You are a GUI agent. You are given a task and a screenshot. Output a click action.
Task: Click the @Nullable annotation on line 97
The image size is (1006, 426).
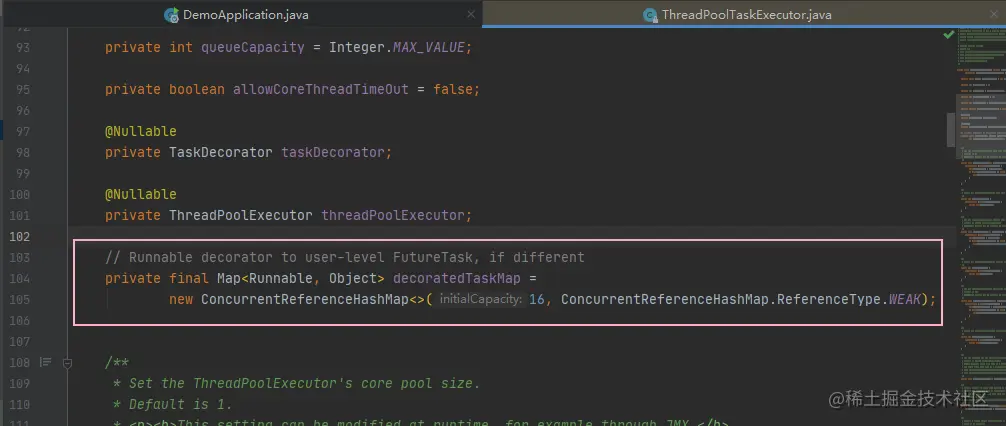coord(141,132)
